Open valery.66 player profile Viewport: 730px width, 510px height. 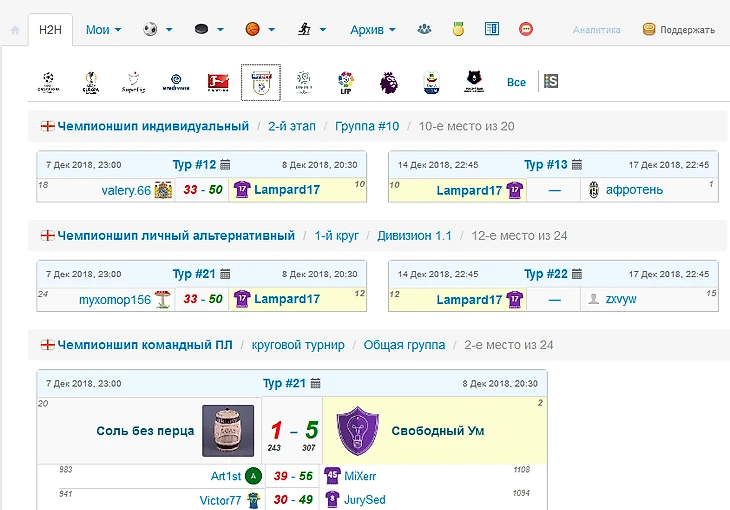pos(126,190)
